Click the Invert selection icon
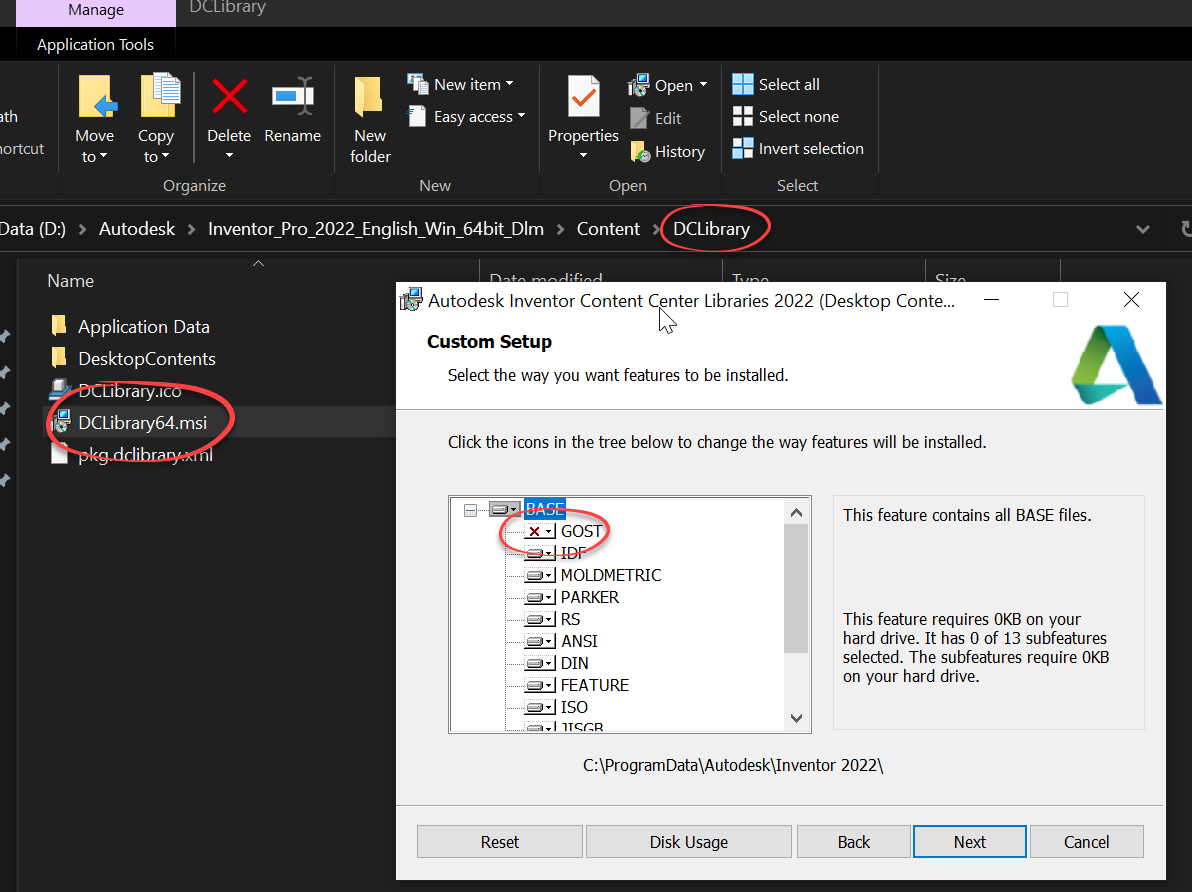Viewport: 1192px width, 892px height. click(743, 148)
